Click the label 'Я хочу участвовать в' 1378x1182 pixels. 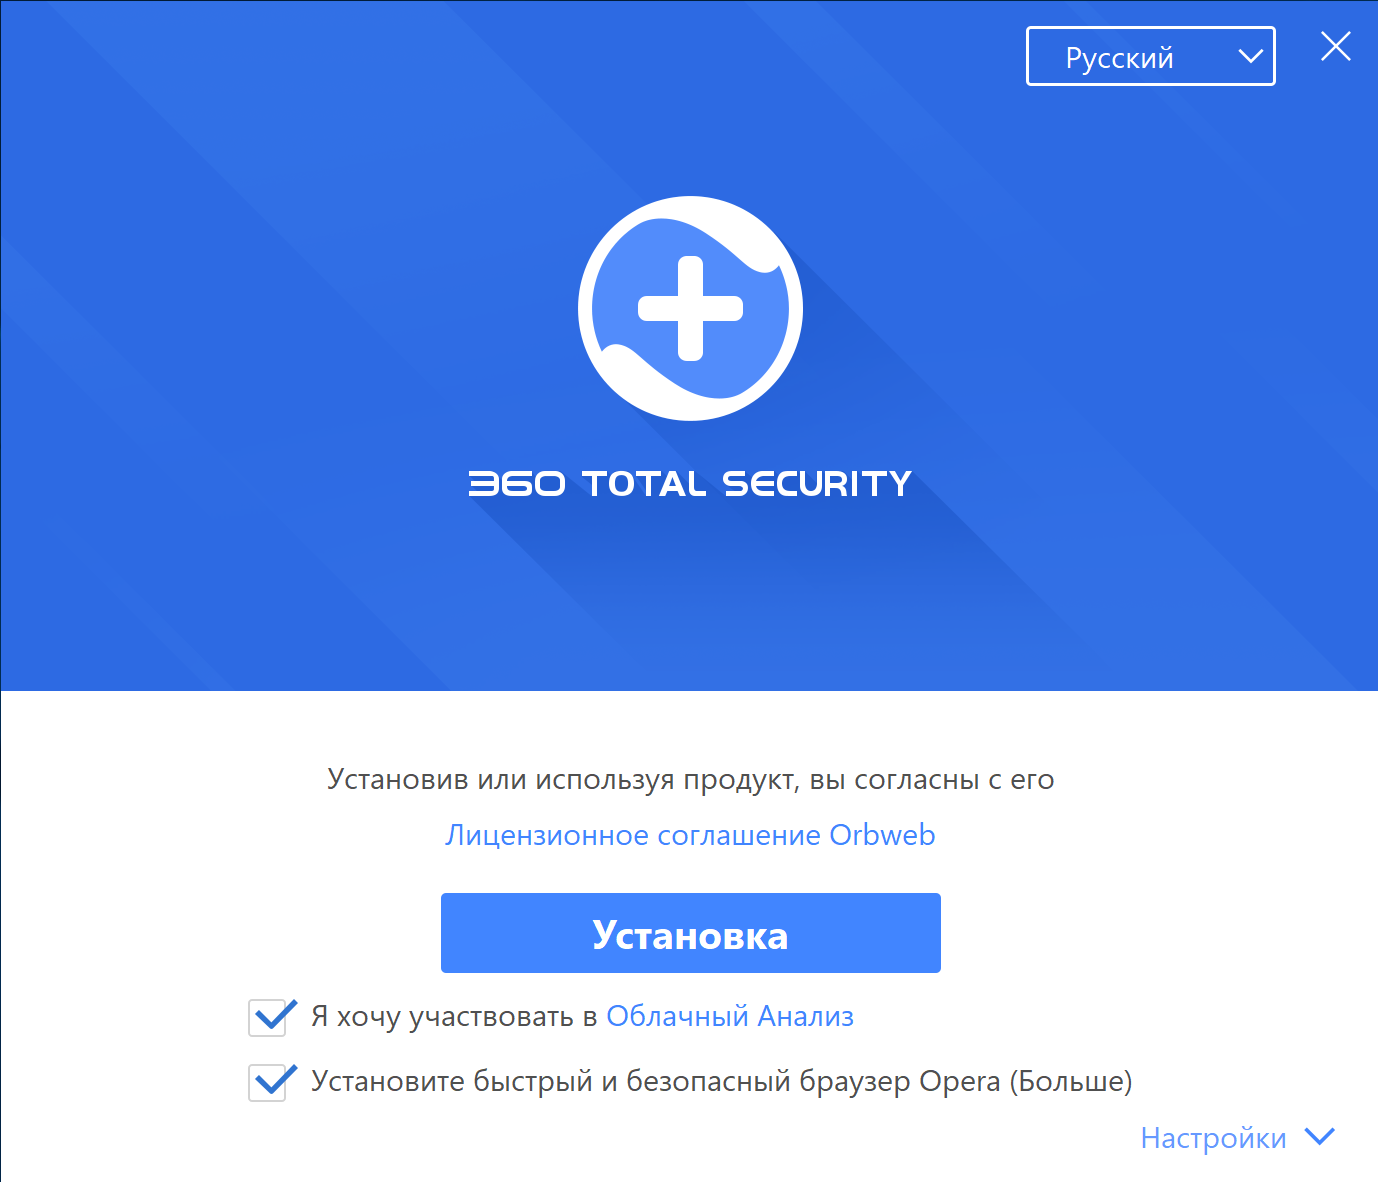click(454, 1017)
